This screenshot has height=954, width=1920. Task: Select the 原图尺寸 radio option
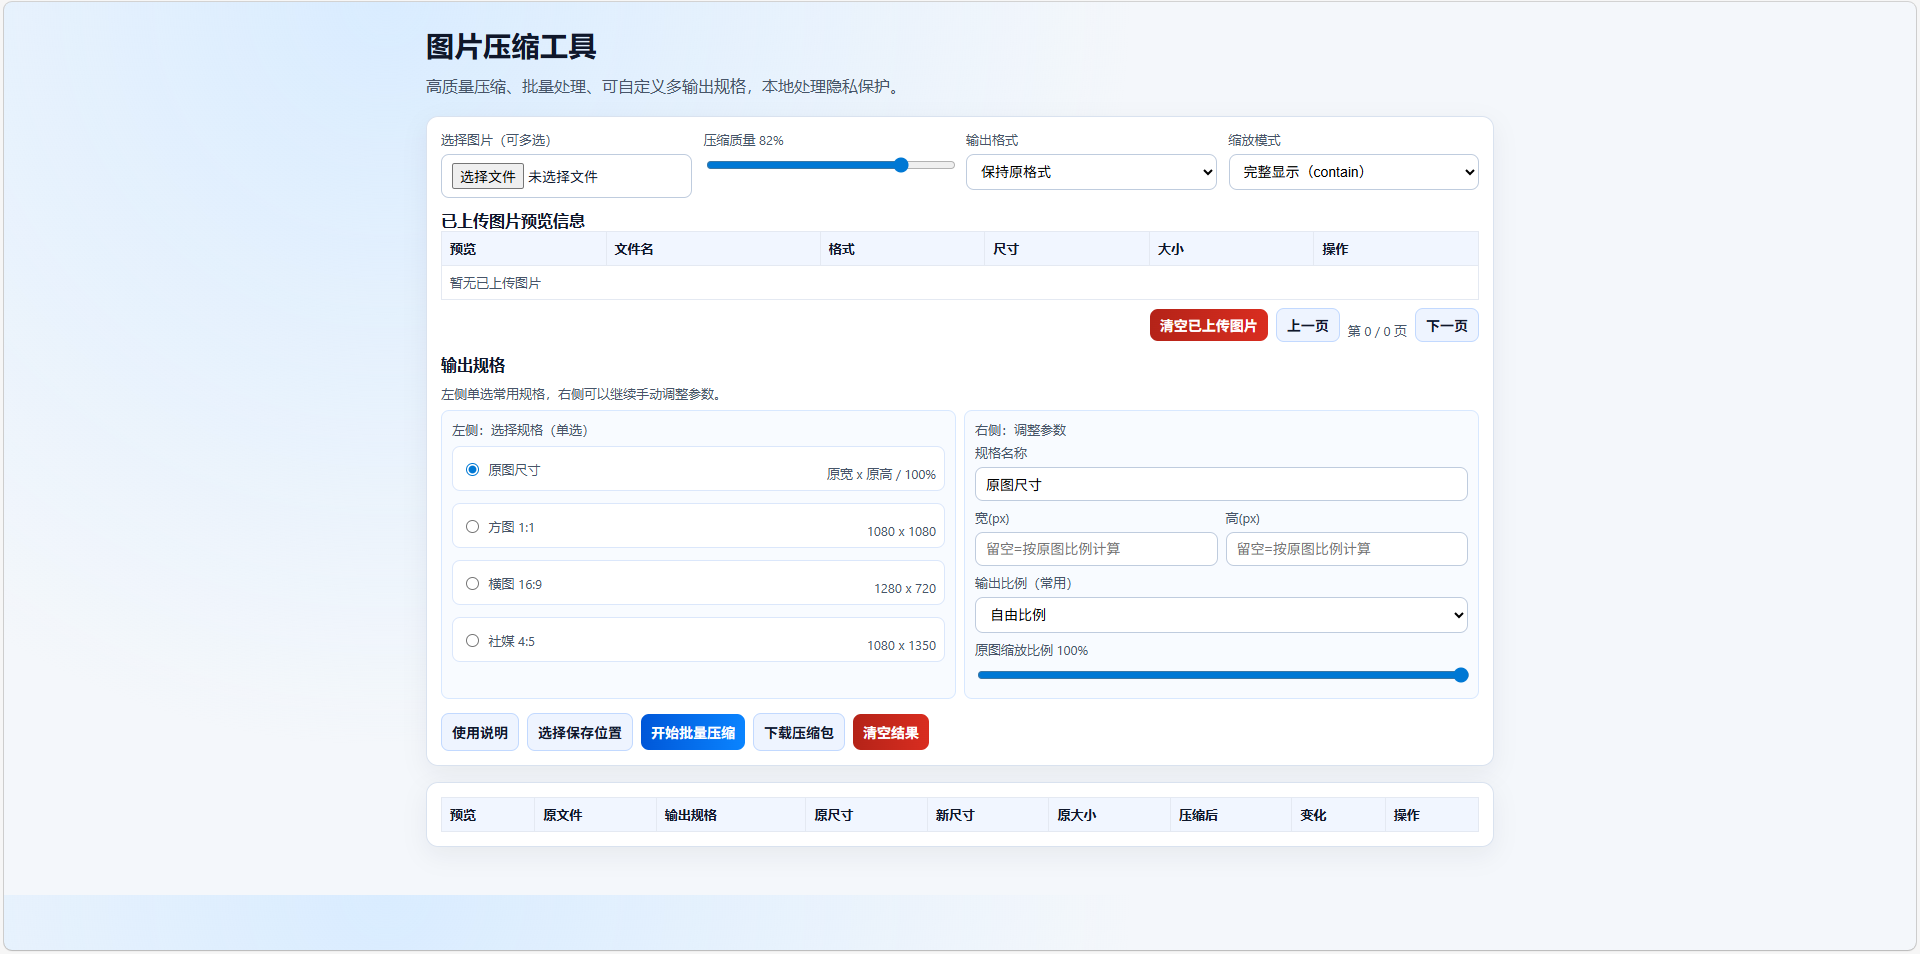472,468
